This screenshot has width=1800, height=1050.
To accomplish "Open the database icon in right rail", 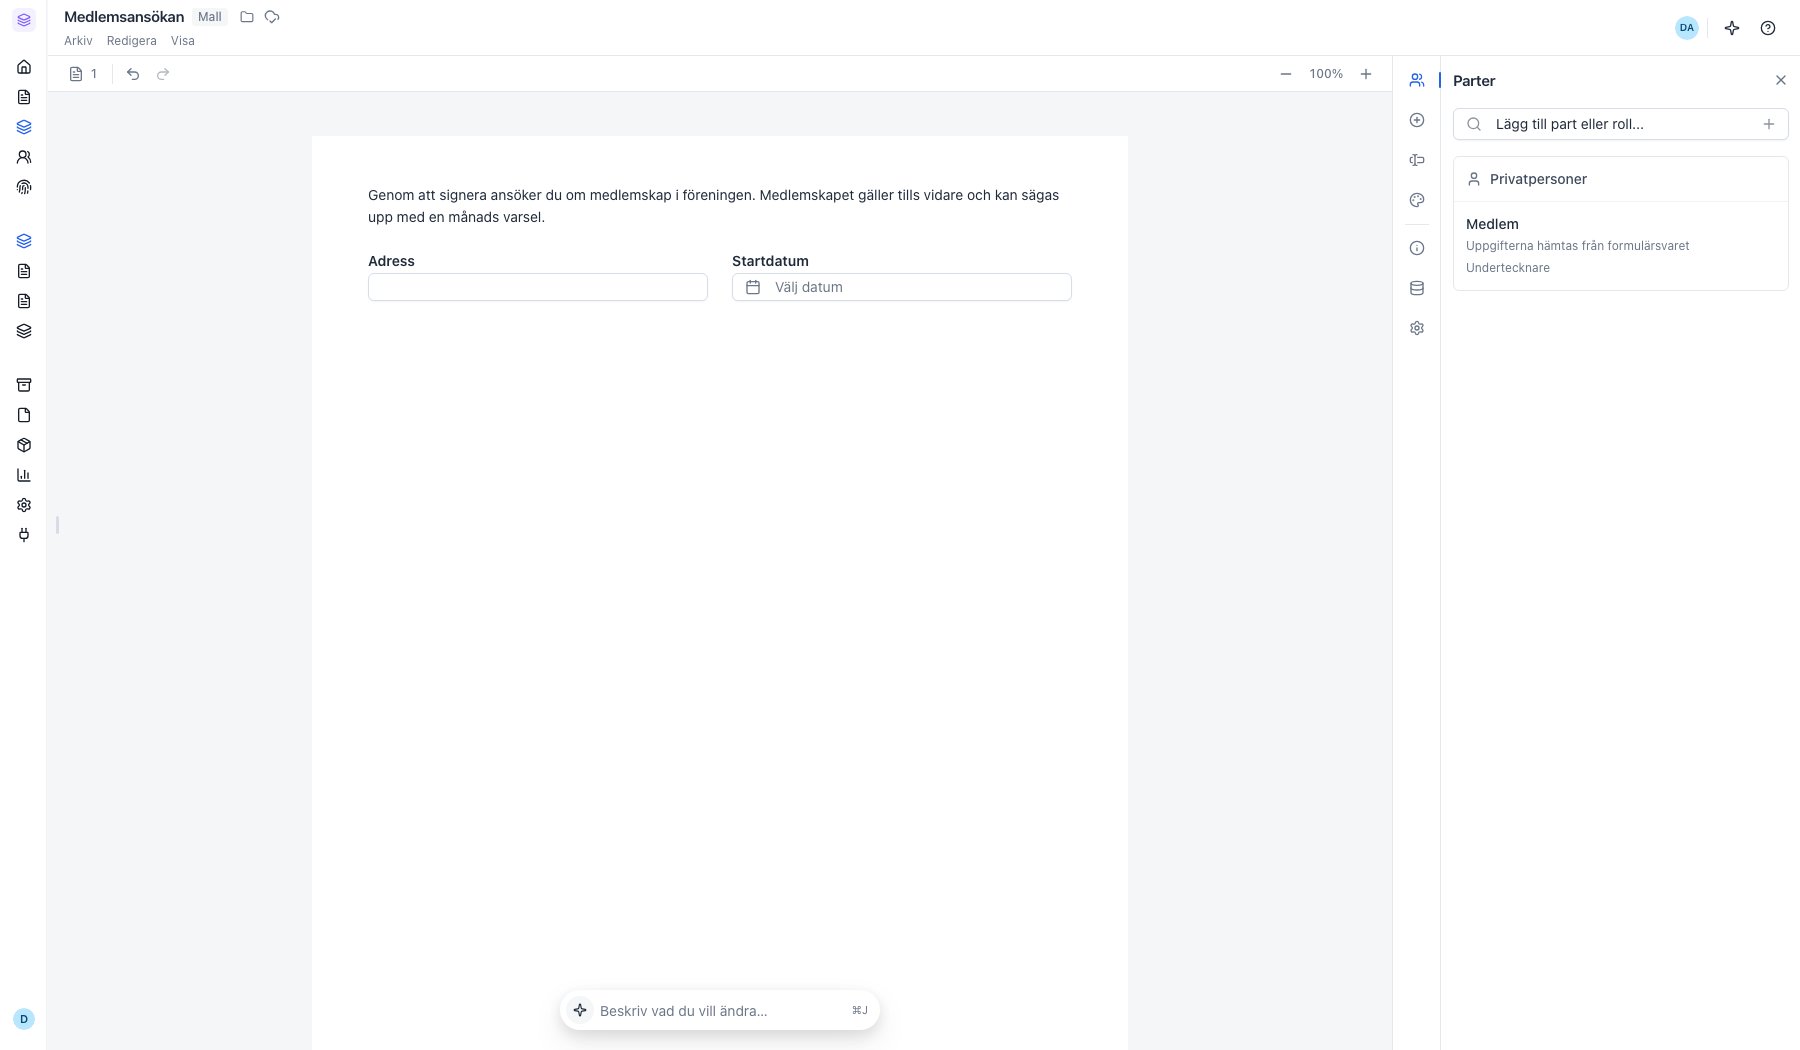I will [1417, 288].
